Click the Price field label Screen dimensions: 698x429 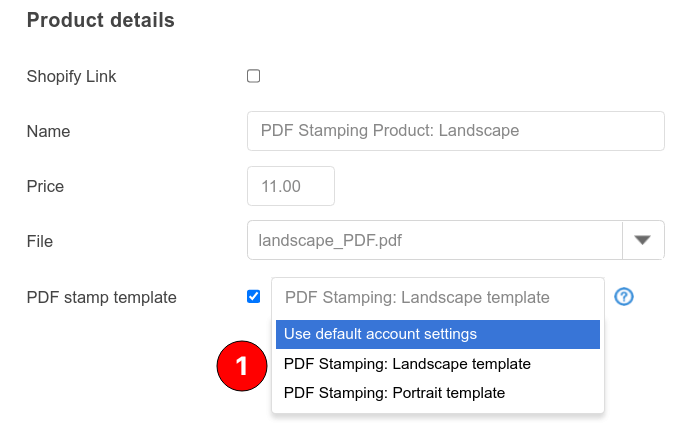point(45,187)
